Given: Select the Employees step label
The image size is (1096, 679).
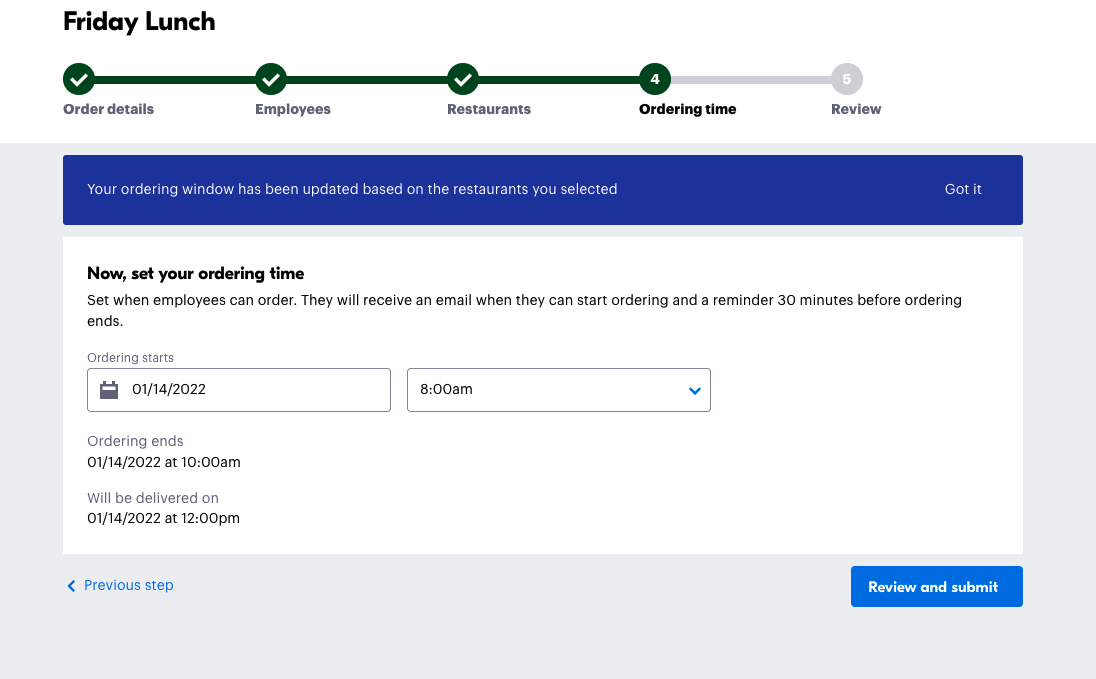Looking at the screenshot, I should tap(293, 109).
